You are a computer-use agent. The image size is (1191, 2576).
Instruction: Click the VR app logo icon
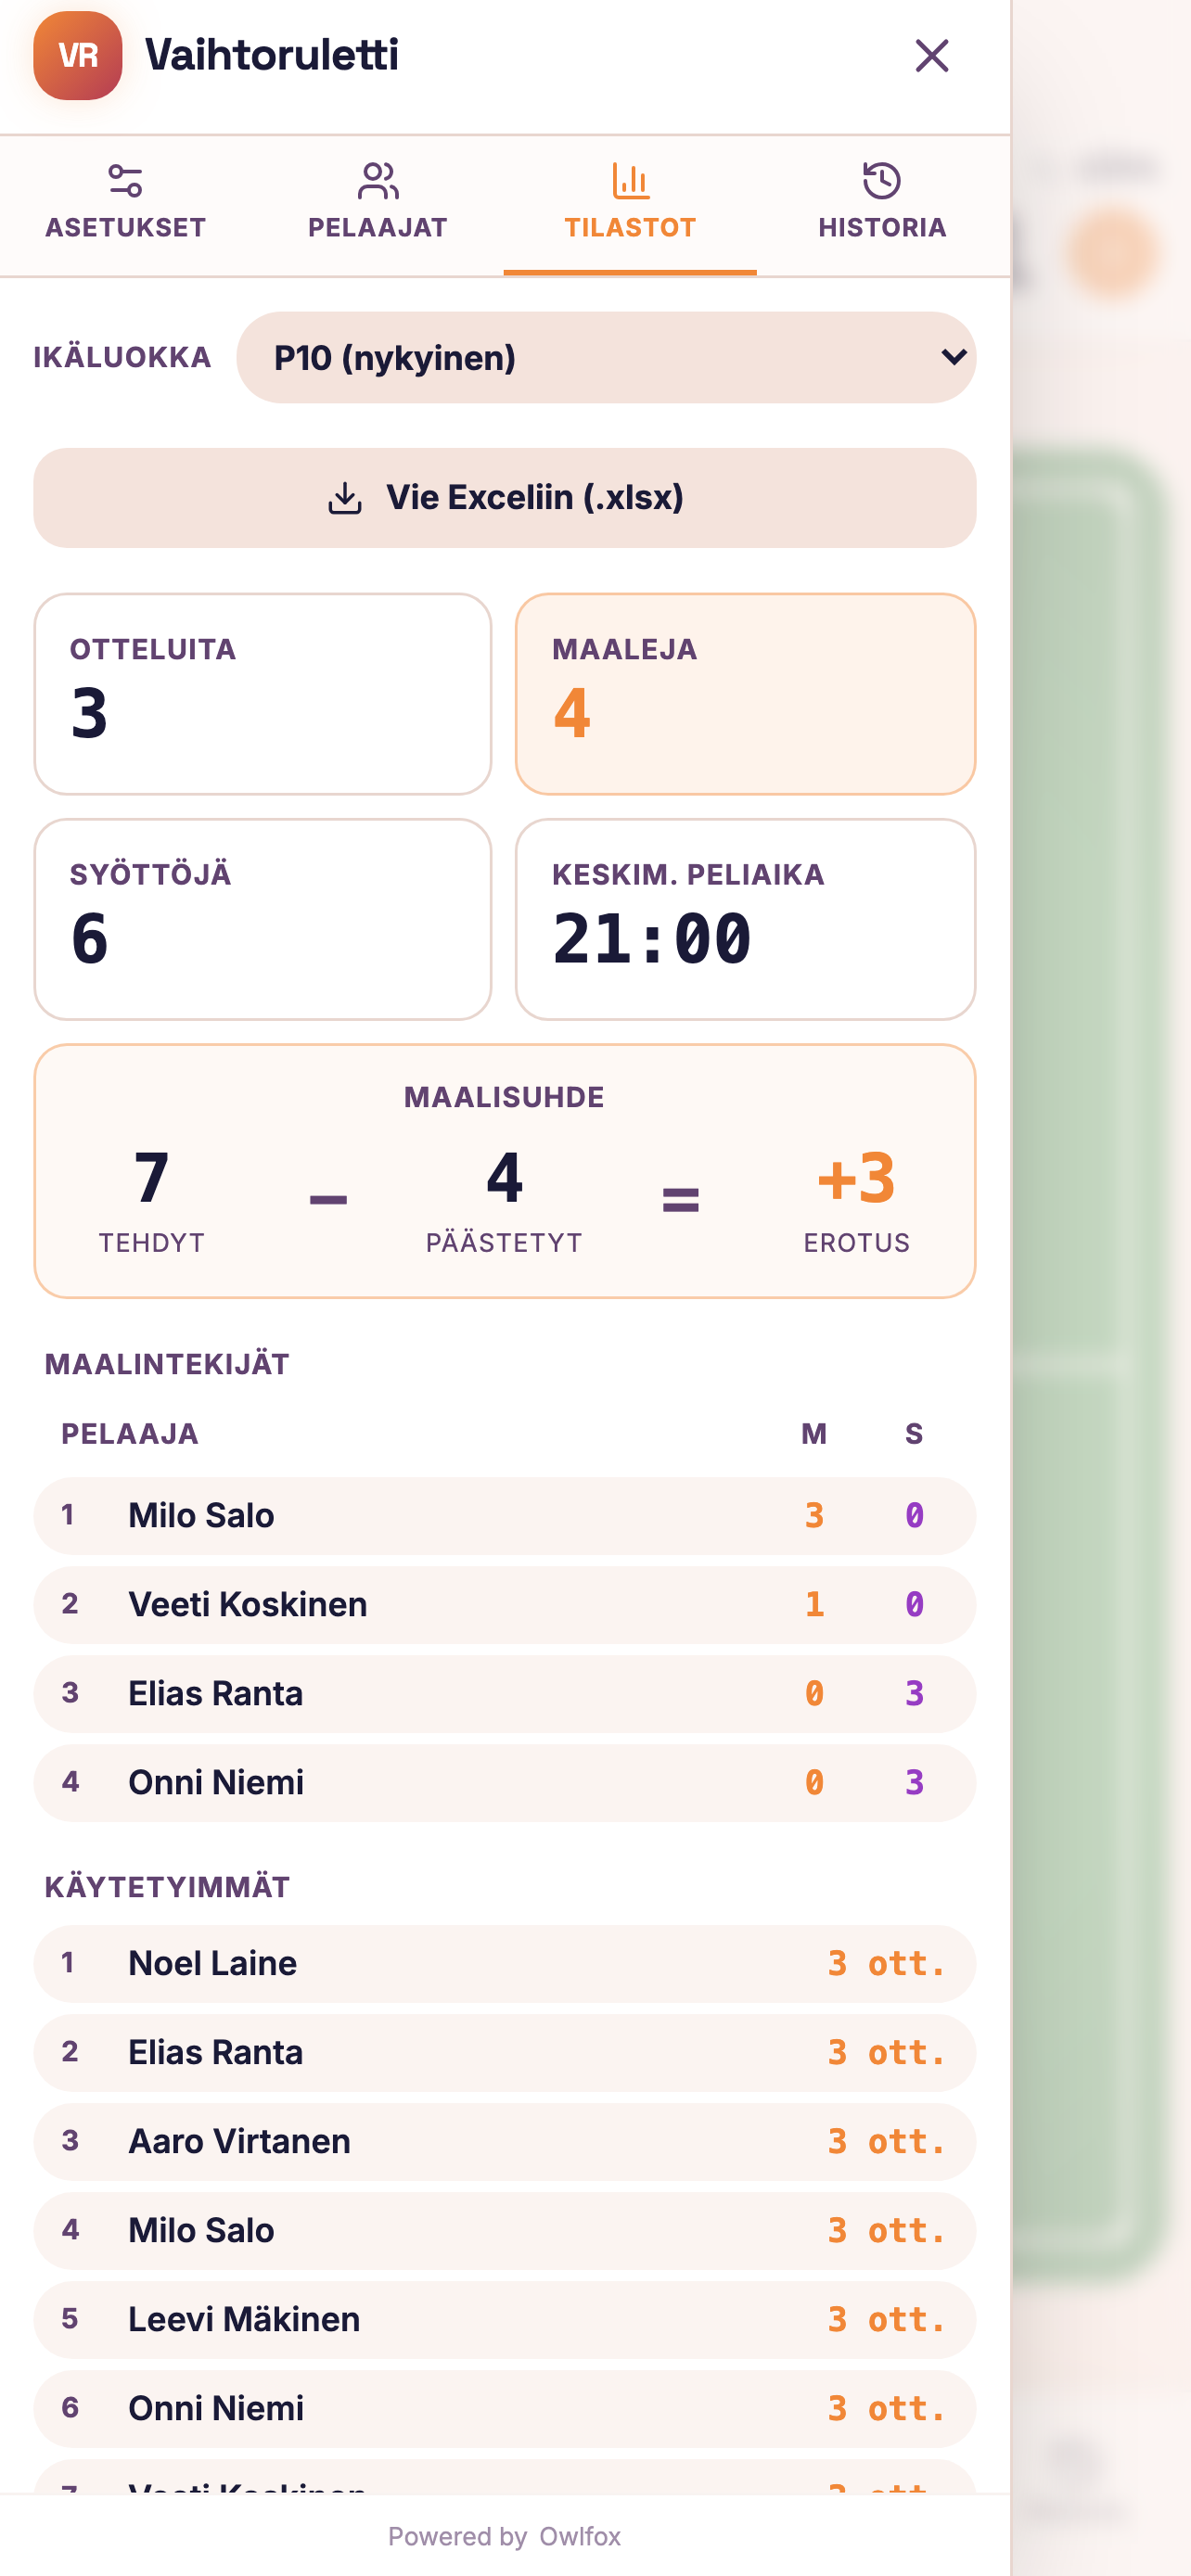(x=78, y=56)
